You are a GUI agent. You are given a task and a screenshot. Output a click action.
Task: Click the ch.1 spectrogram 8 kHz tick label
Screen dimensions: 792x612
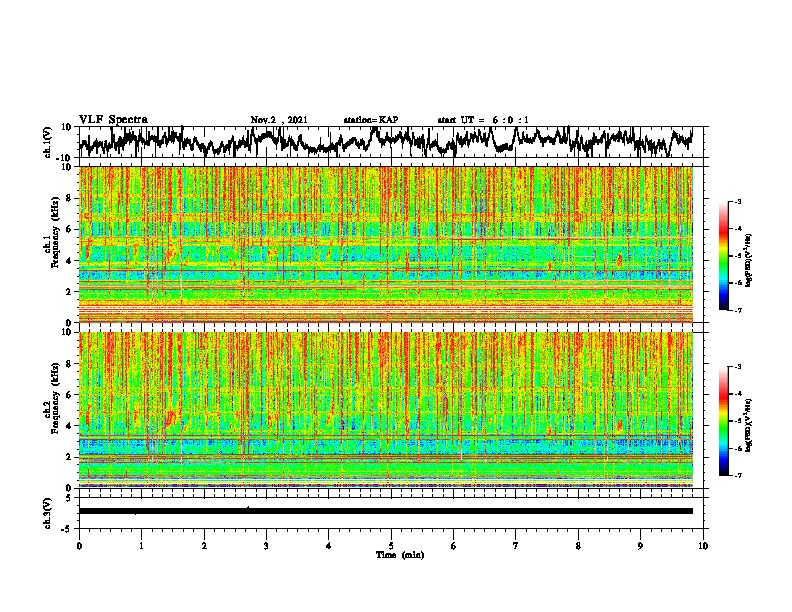coord(69,198)
